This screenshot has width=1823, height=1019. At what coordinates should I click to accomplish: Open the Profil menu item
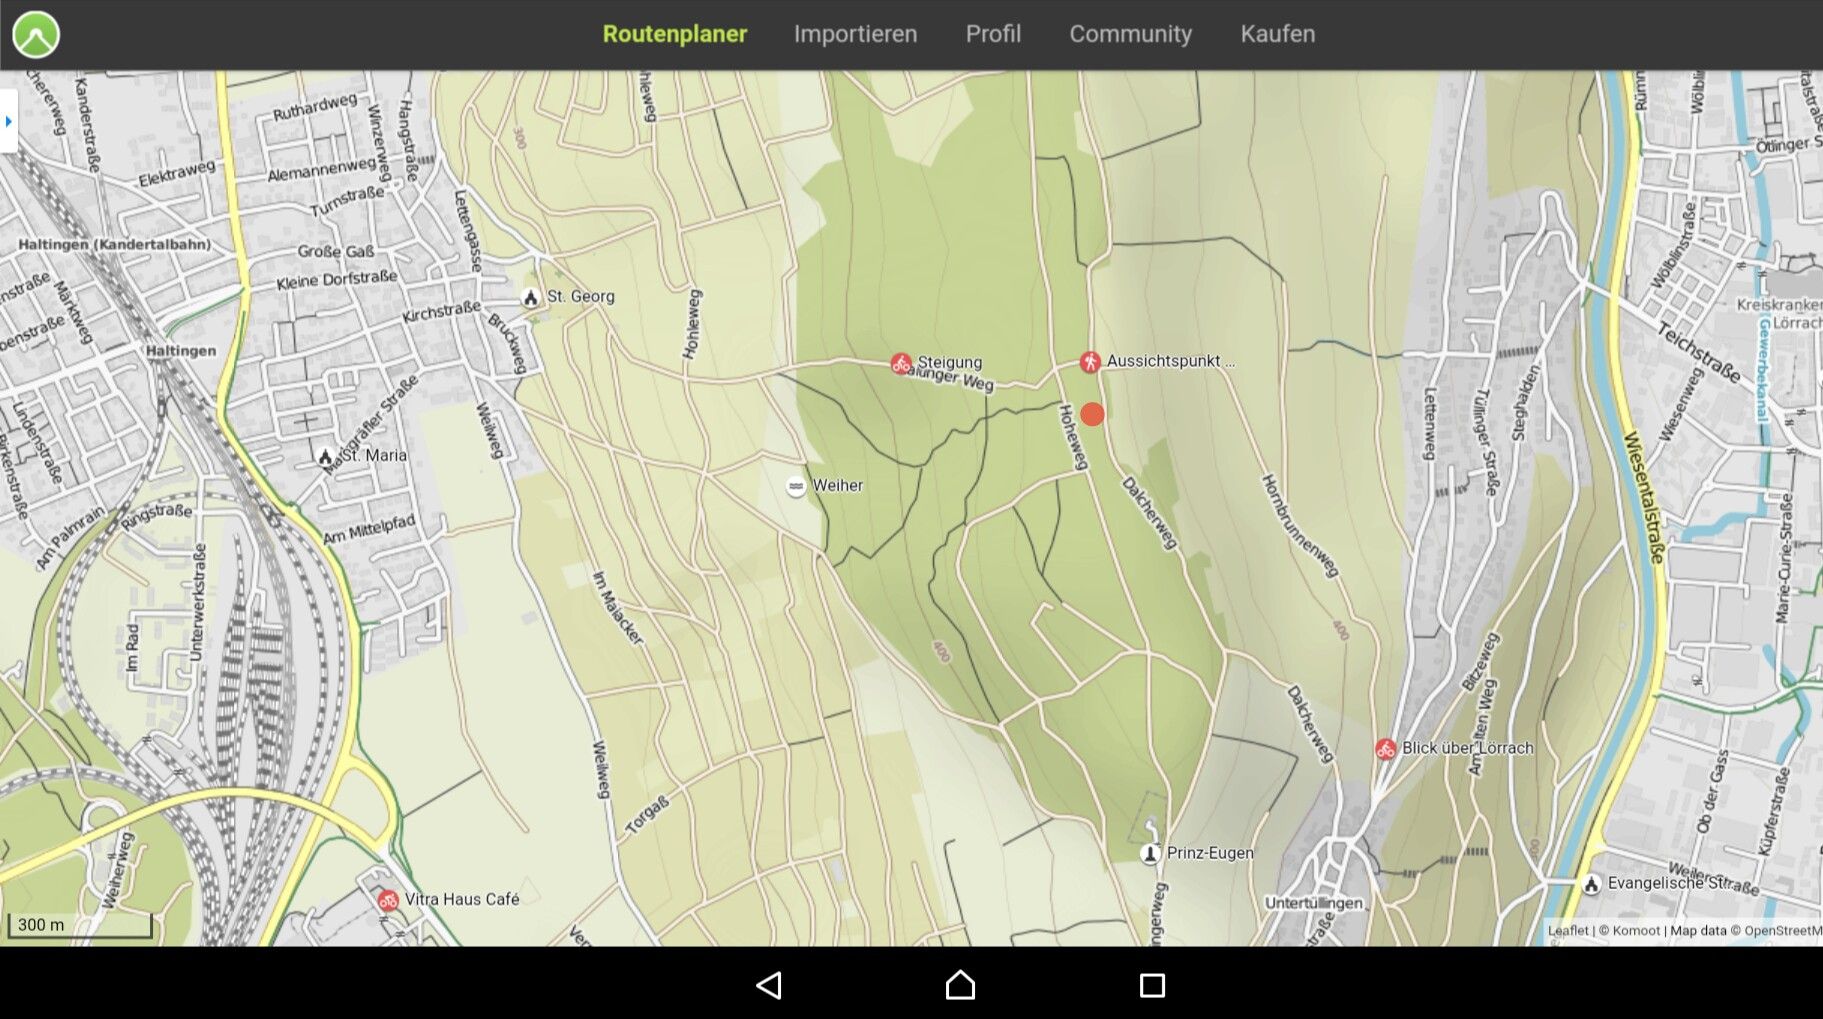992,34
